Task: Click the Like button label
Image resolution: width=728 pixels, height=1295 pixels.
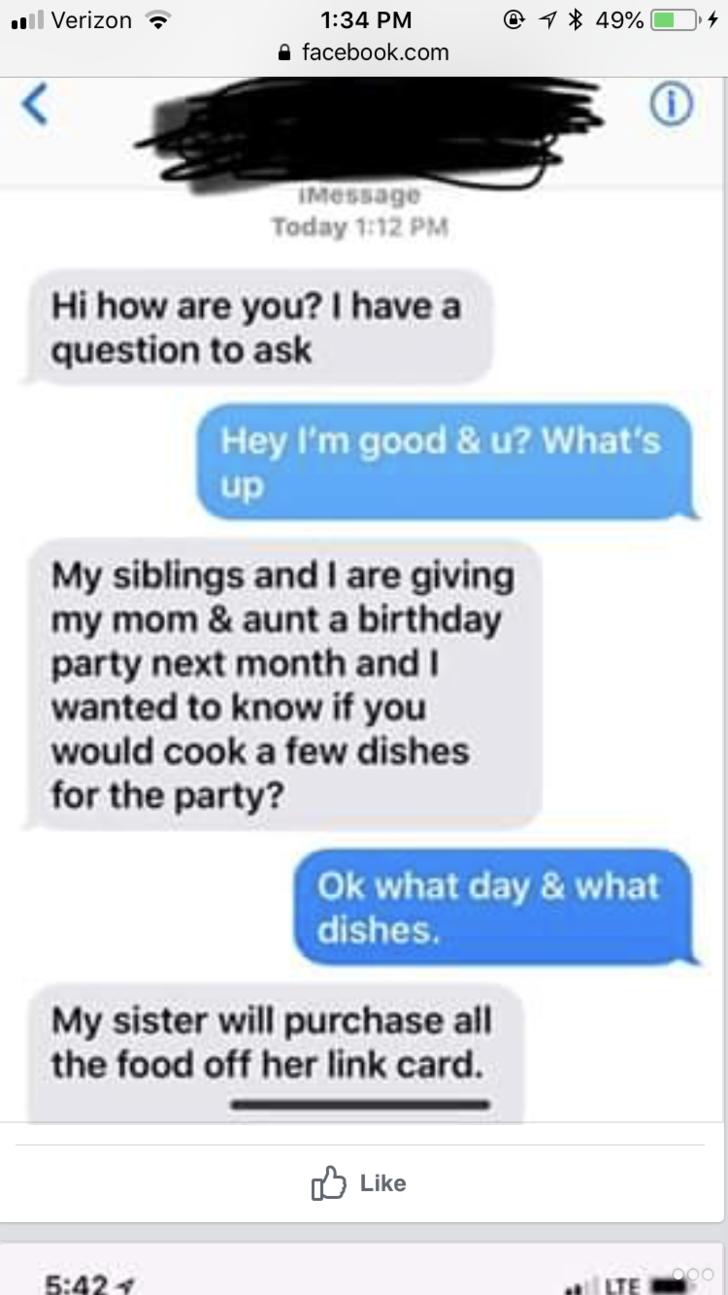Action: [382, 1183]
